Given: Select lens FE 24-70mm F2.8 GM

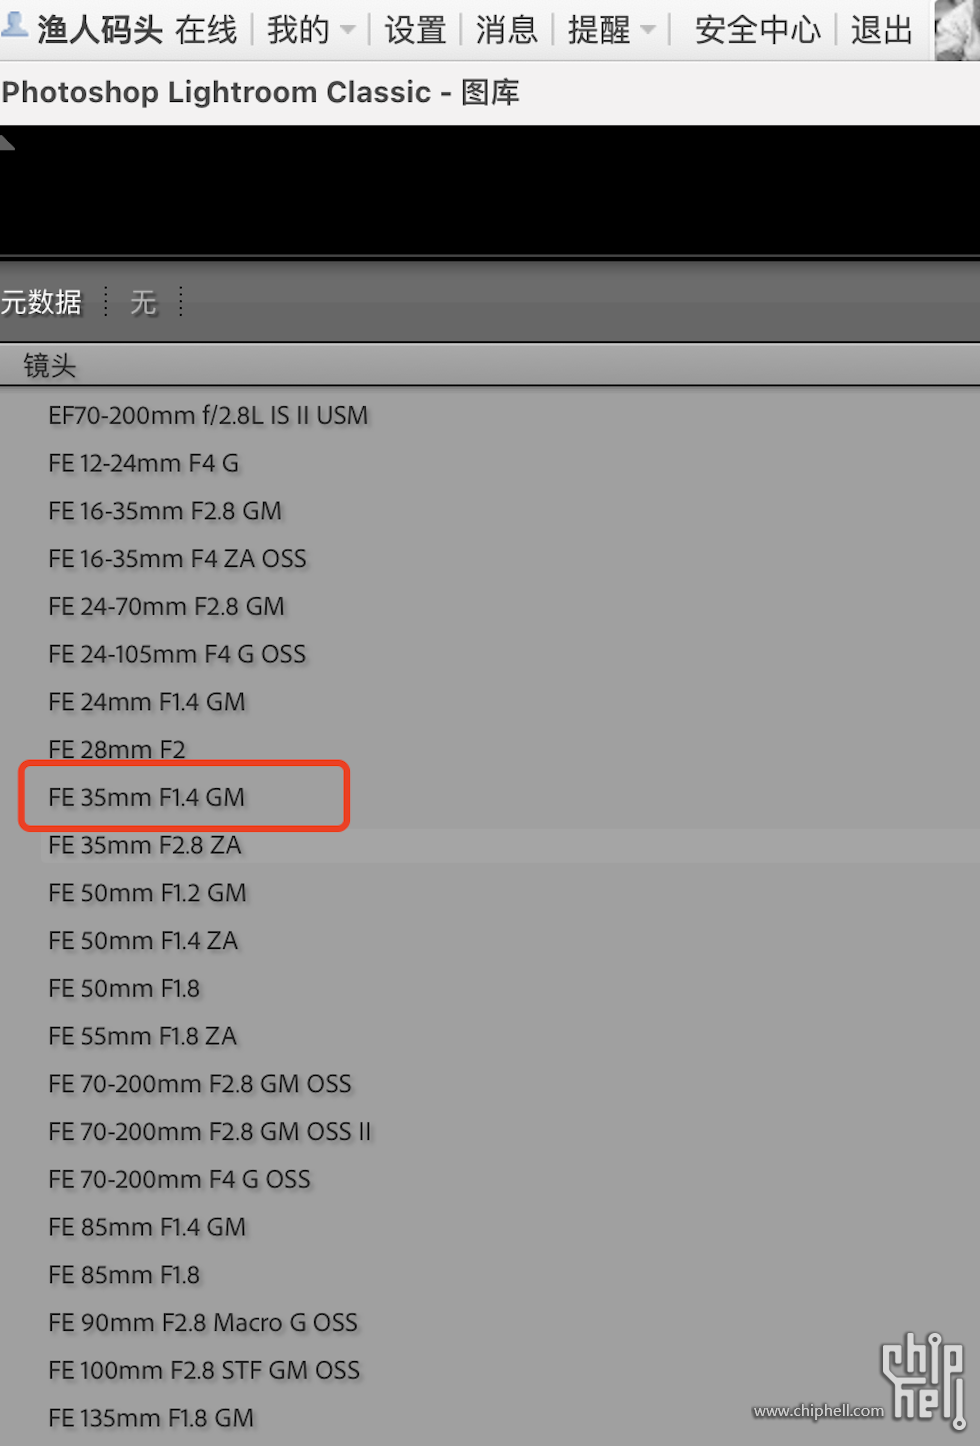Looking at the screenshot, I should pyautogui.click(x=166, y=606).
